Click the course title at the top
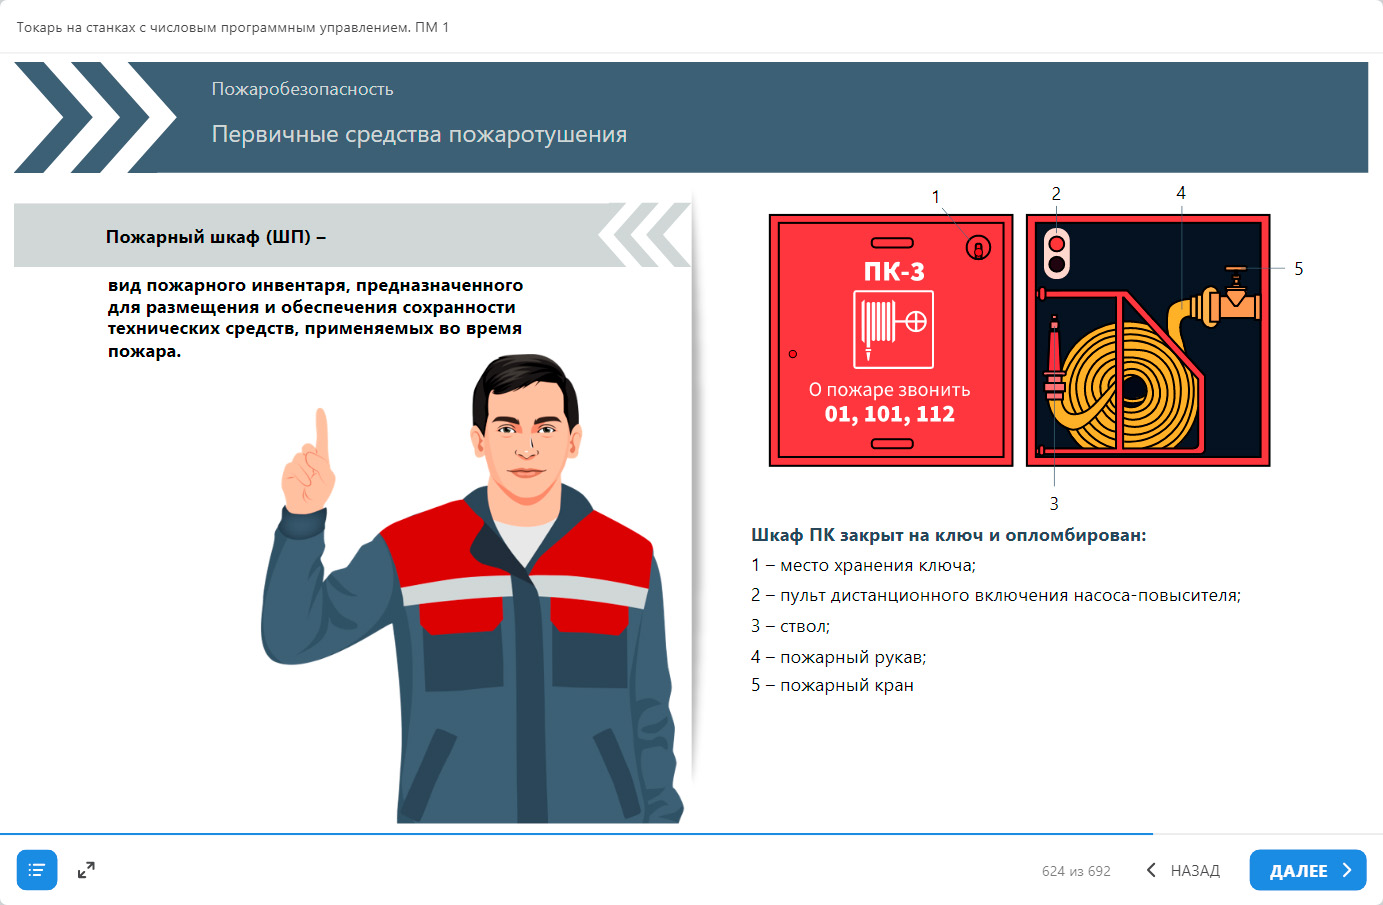Image resolution: width=1383 pixels, height=905 pixels. click(x=232, y=27)
